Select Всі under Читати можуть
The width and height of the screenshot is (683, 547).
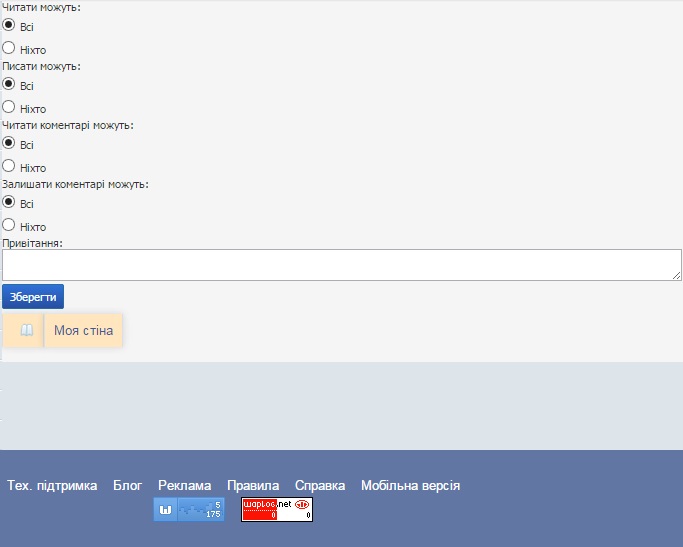[x=9, y=26]
